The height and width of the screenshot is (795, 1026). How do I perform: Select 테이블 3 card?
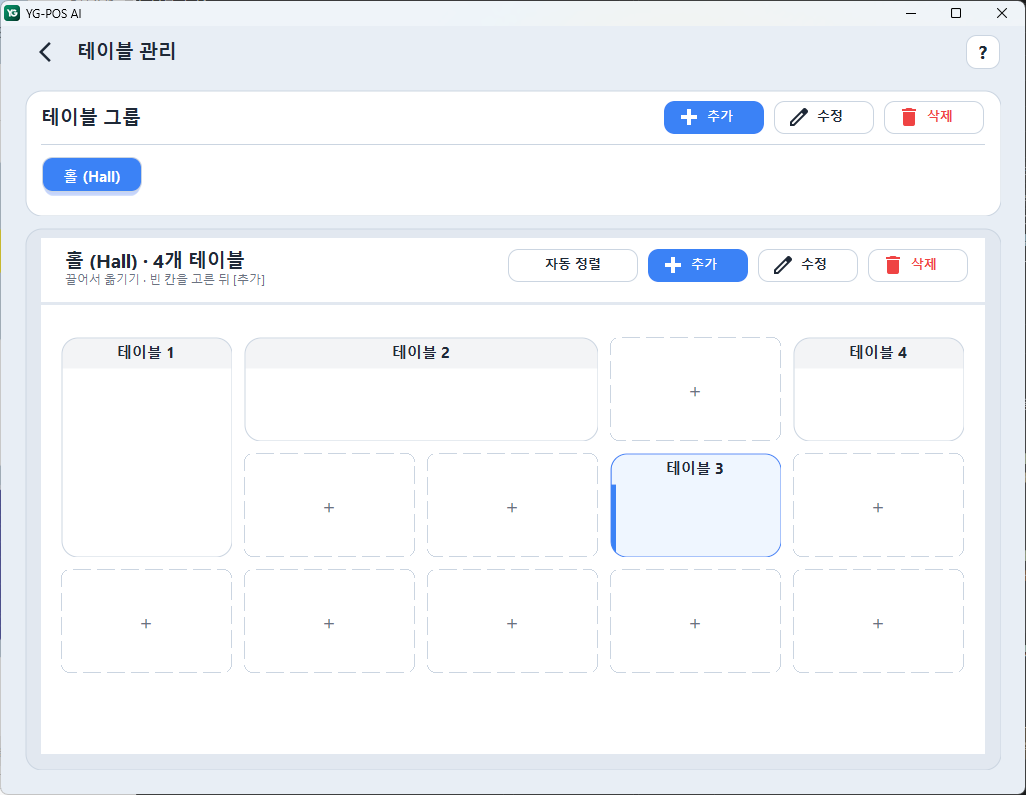tap(695, 504)
